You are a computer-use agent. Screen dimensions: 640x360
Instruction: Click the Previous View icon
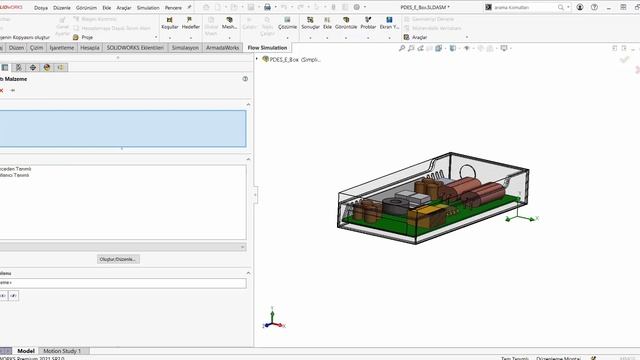pyautogui.click(x=420, y=48)
